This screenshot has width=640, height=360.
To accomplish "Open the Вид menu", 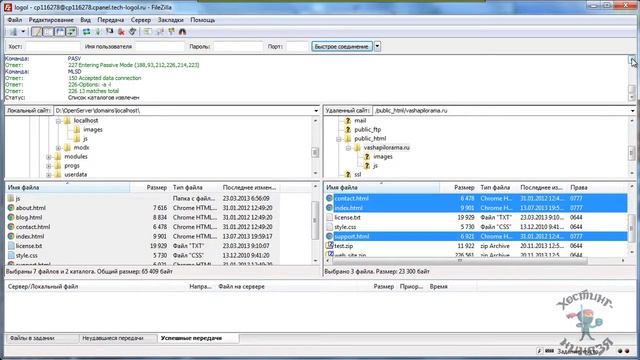I will coord(85,20).
